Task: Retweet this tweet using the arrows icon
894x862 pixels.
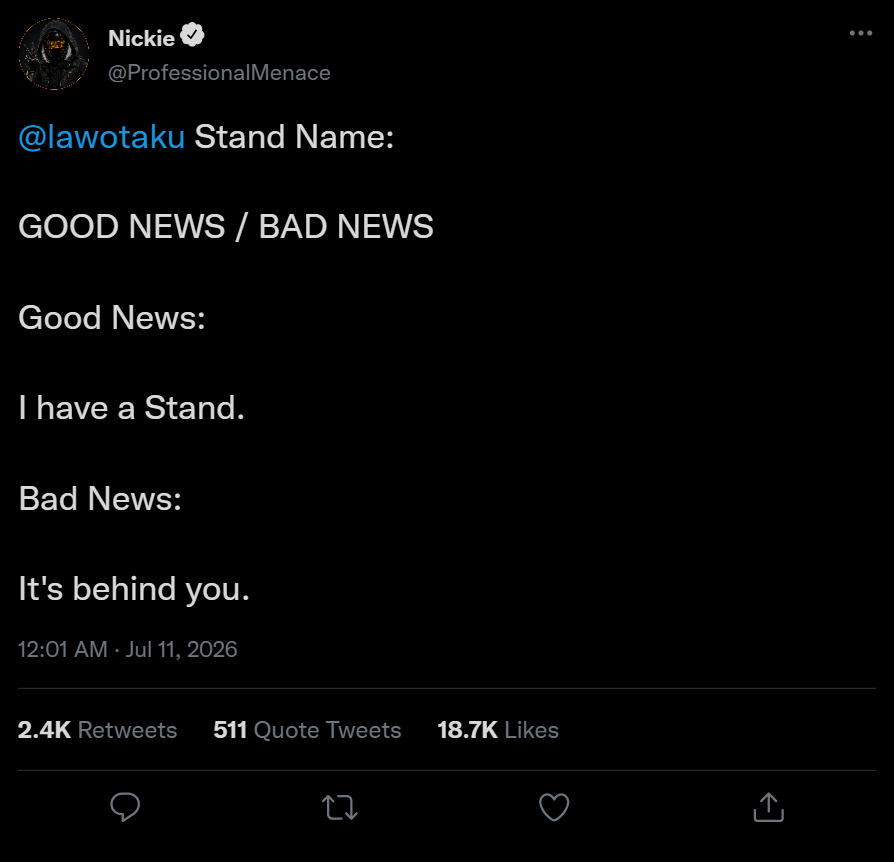Action: point(340,807)
